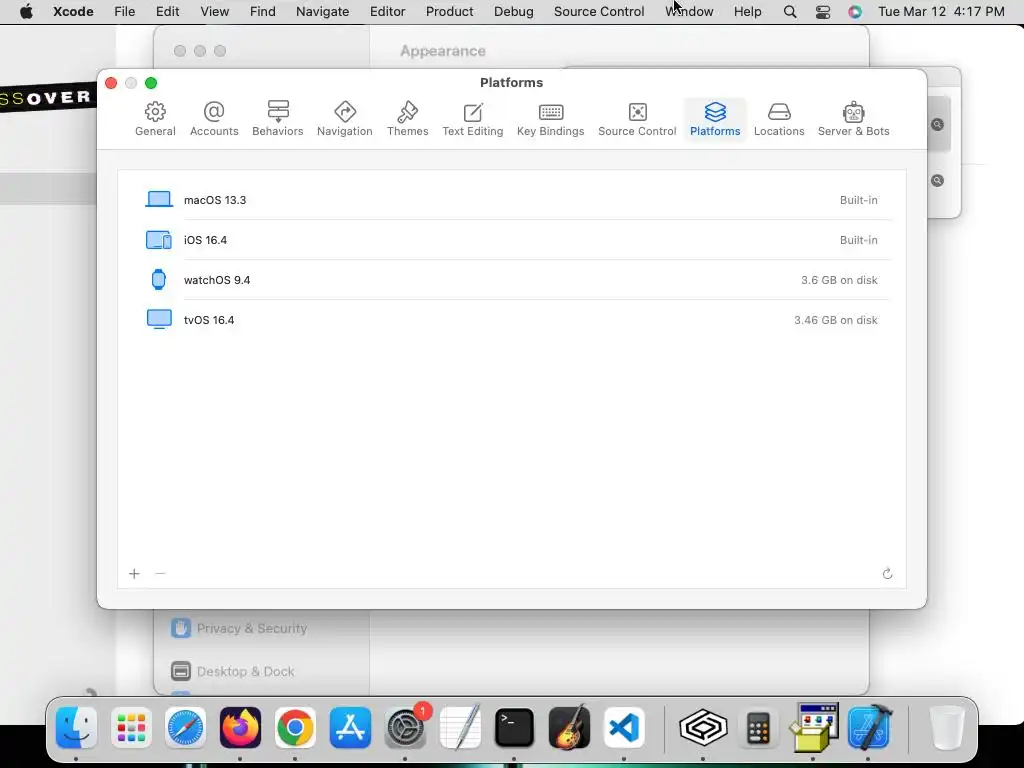
Task: Open Launchpad from the Dock
Action: [x=131, y=728]
